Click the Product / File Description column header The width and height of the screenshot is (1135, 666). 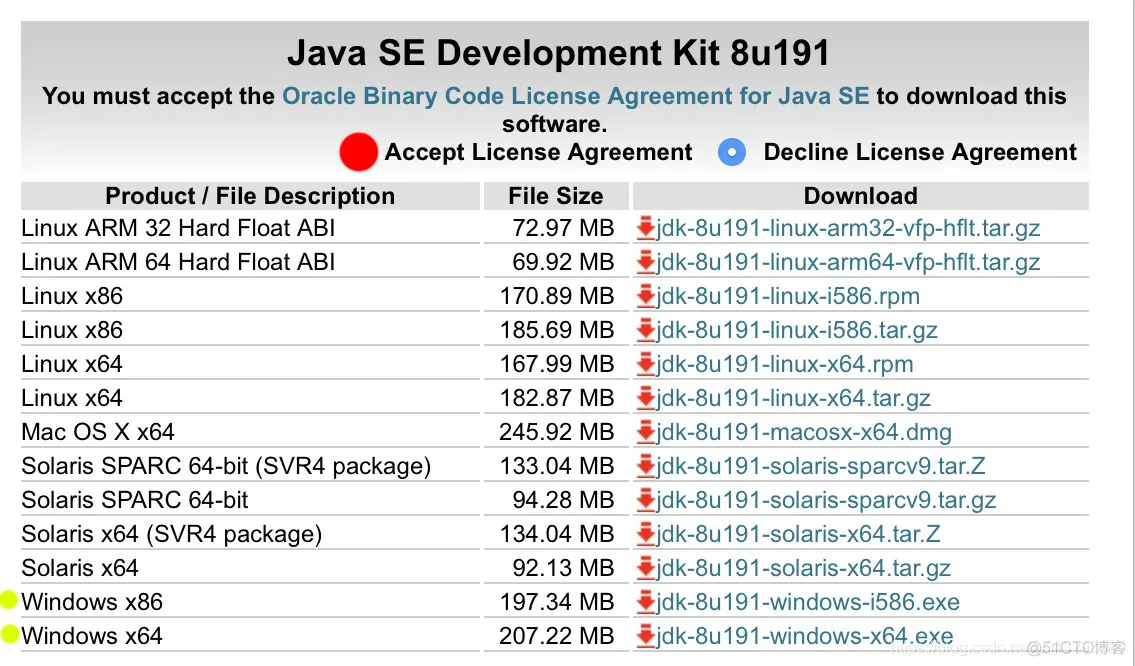click(250, 195)
